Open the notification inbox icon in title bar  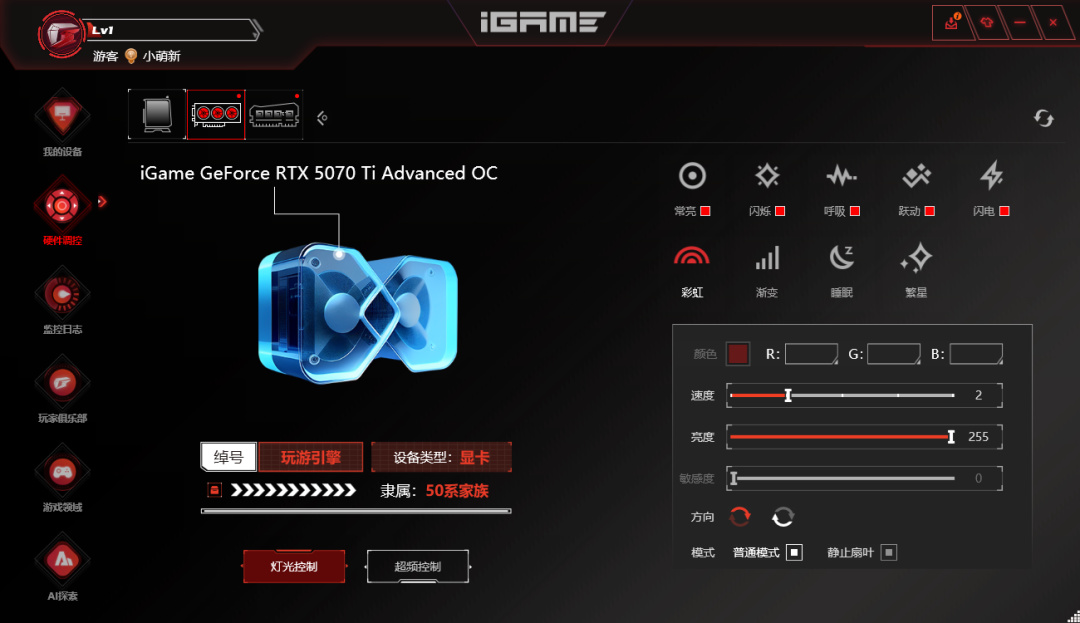coord(952,22)
